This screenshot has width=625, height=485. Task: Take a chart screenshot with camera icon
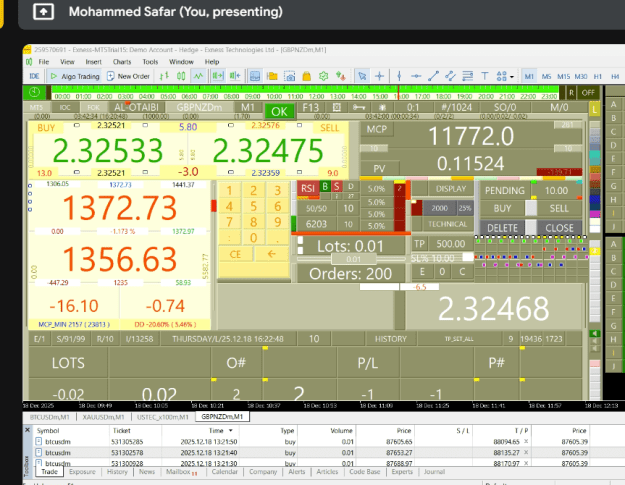289,76
